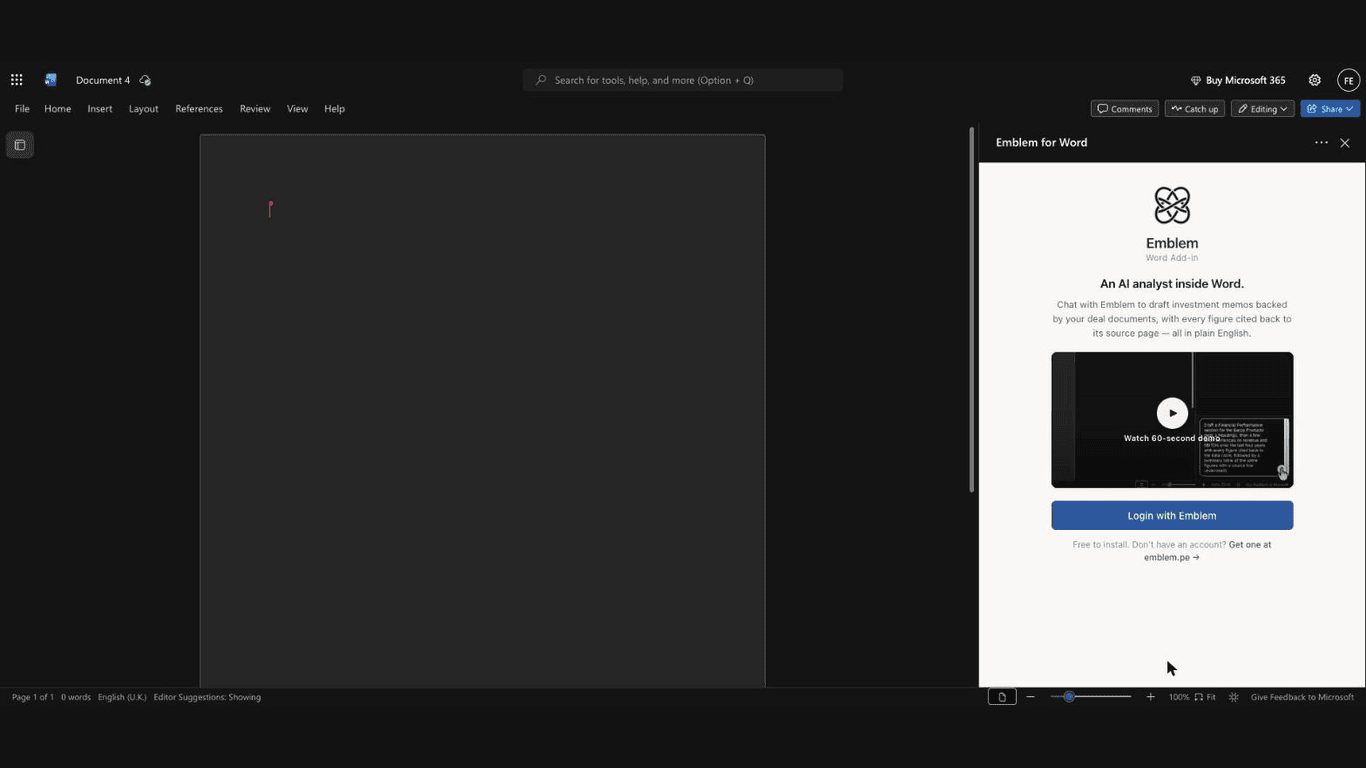Image resolution: width=1366 pixels, height=768 pixels.
Task: Open the FE account avatar
Action: pyautogui.click(x=1348, y=80)
